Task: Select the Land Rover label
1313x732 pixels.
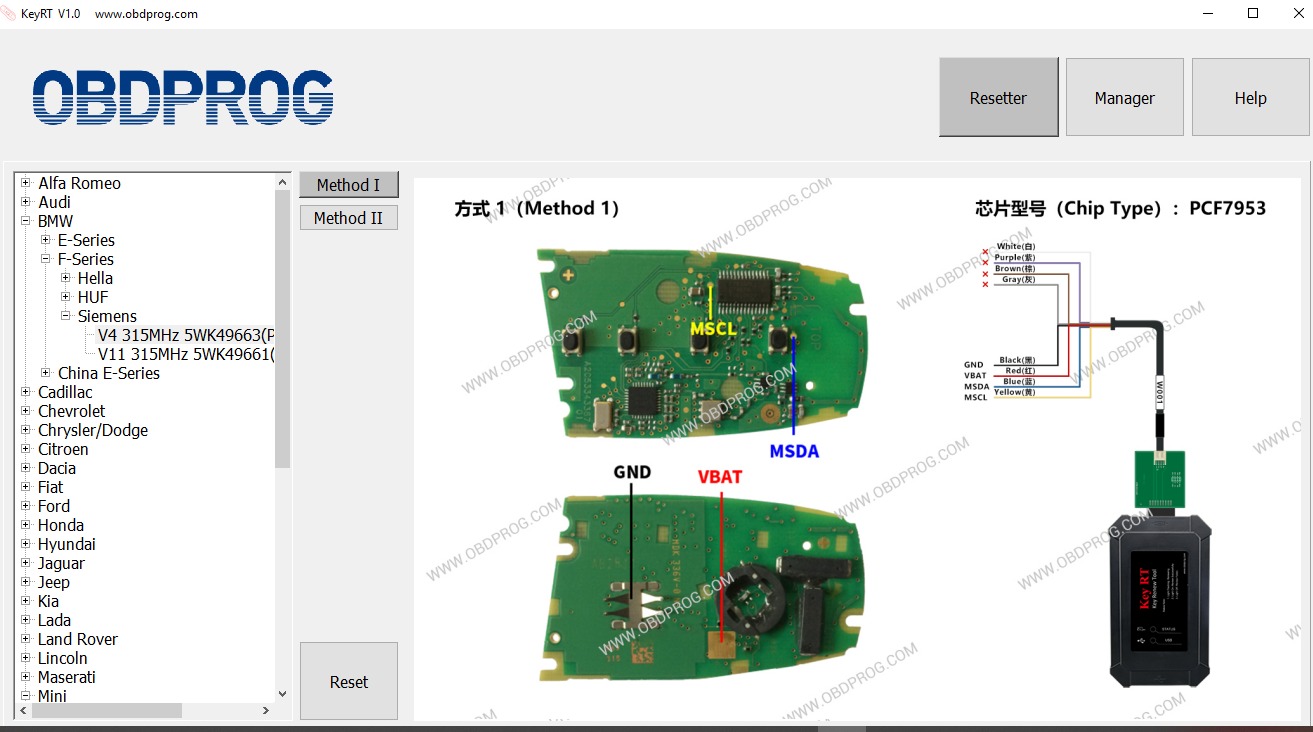Action: click(78, 639)
